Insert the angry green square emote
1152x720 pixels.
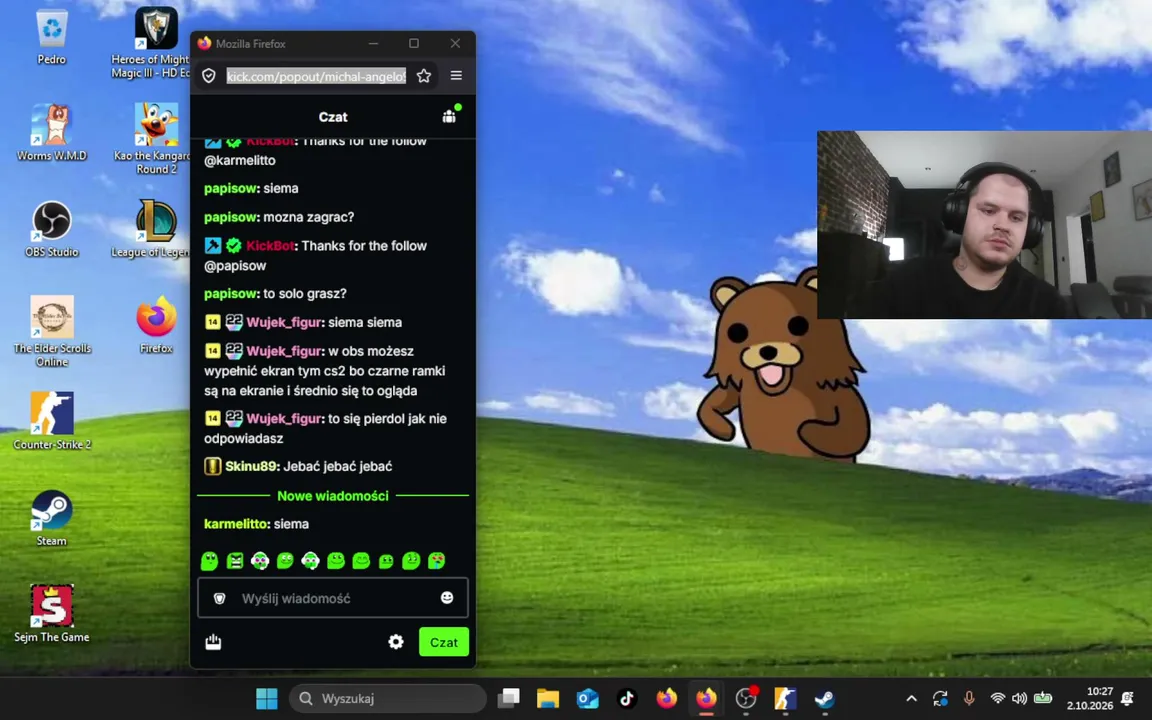[234, 561]
